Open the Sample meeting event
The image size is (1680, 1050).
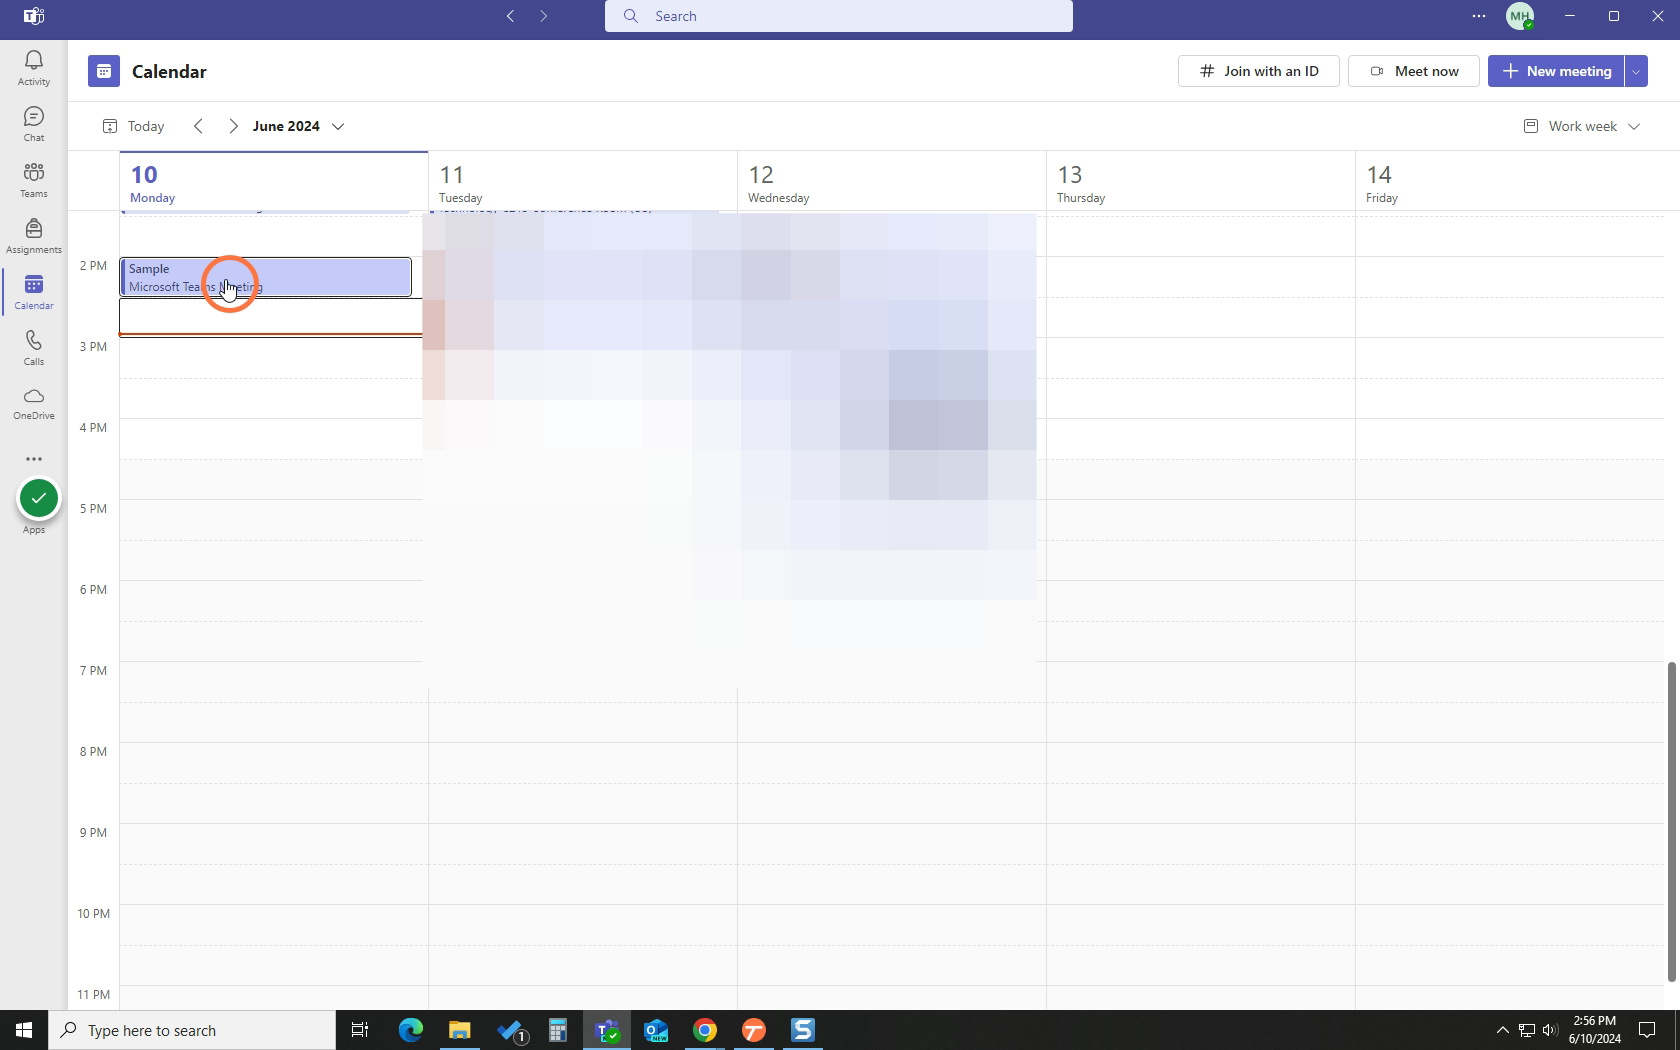point(266,277)
